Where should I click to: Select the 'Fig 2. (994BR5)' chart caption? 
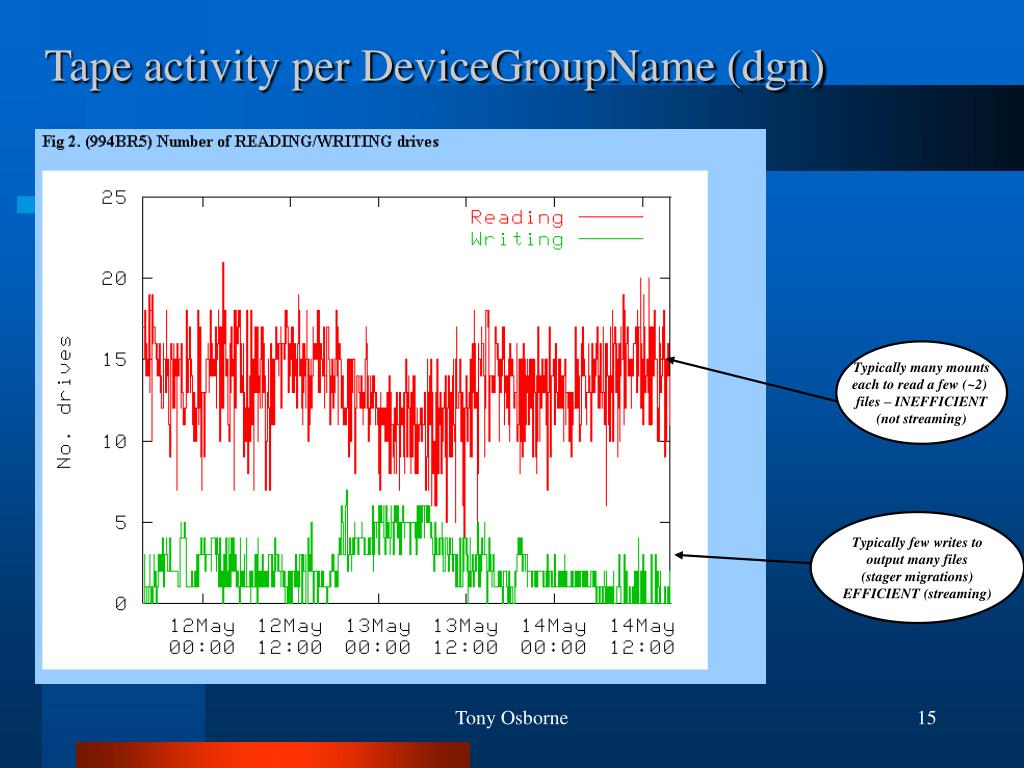(x=240, y=142)
